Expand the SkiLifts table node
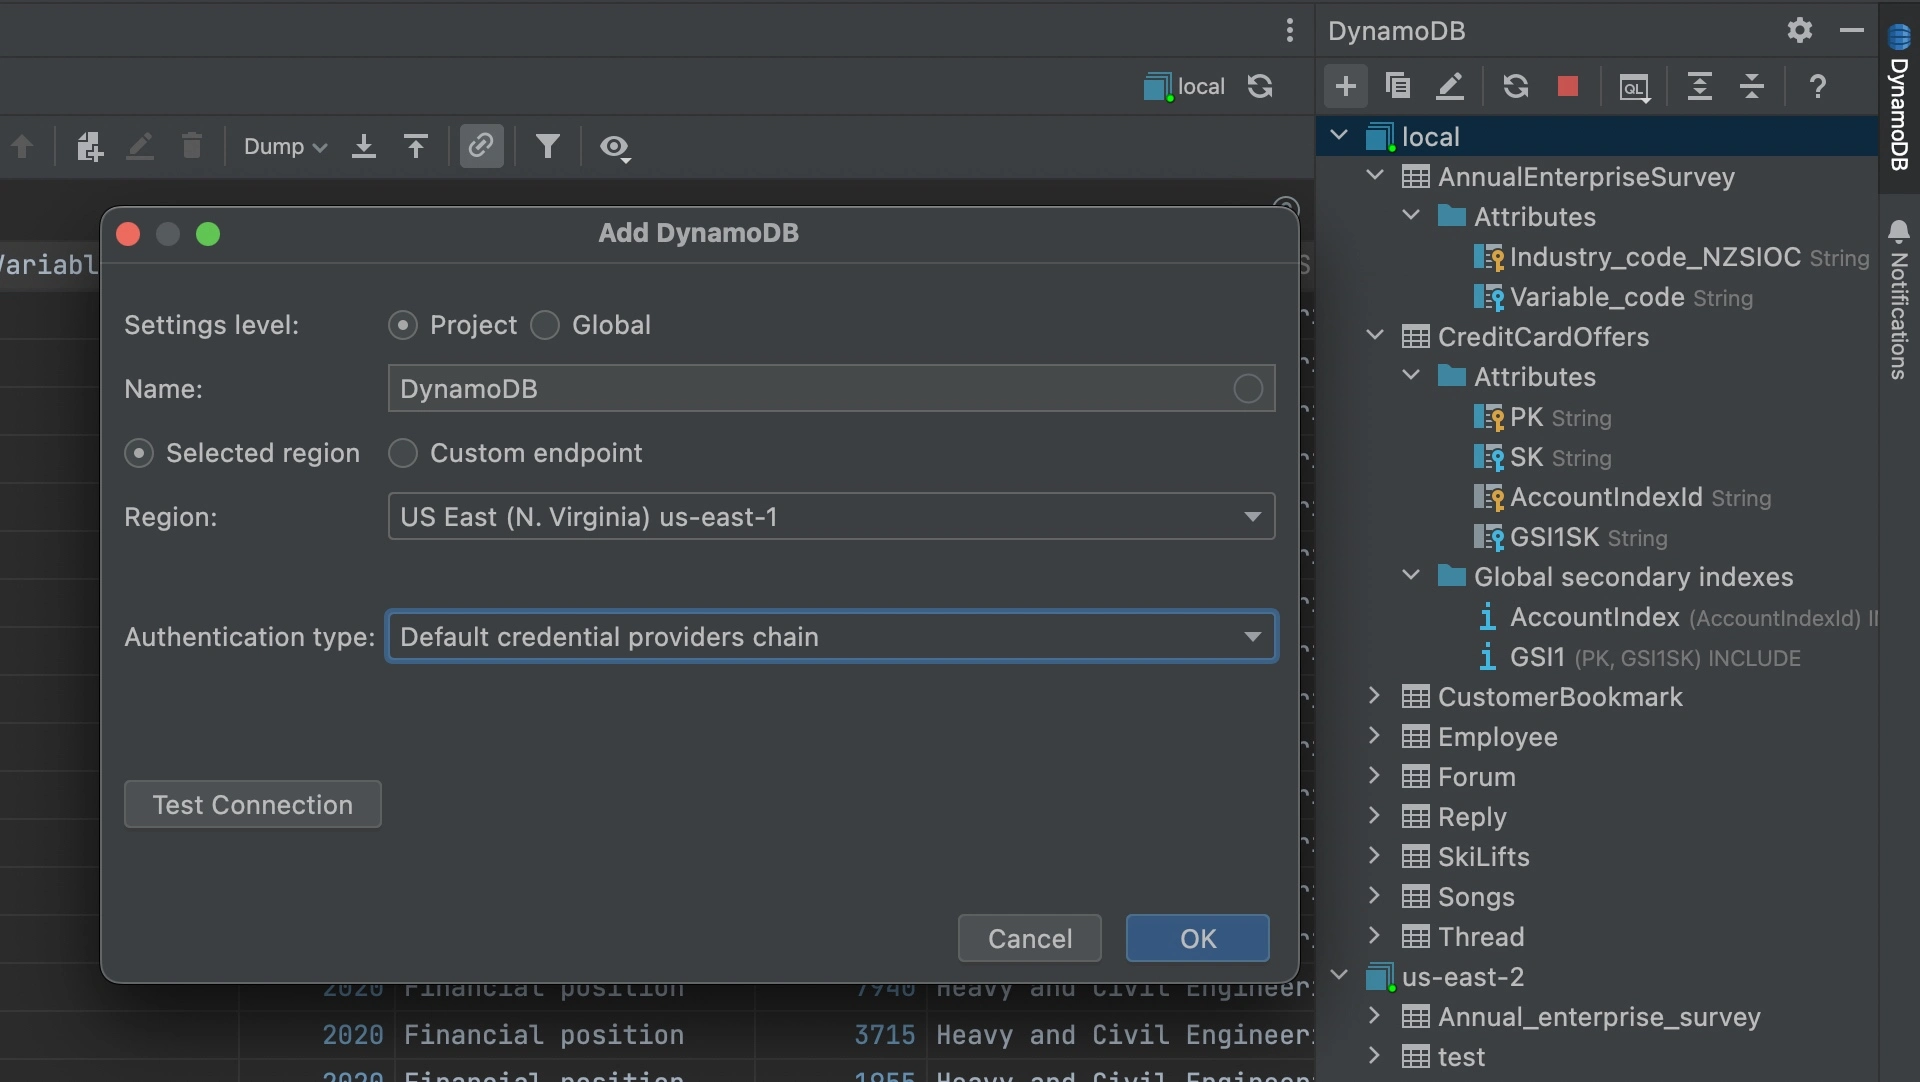Screen dimensions: 1920x1082 tap(1375, 856)
